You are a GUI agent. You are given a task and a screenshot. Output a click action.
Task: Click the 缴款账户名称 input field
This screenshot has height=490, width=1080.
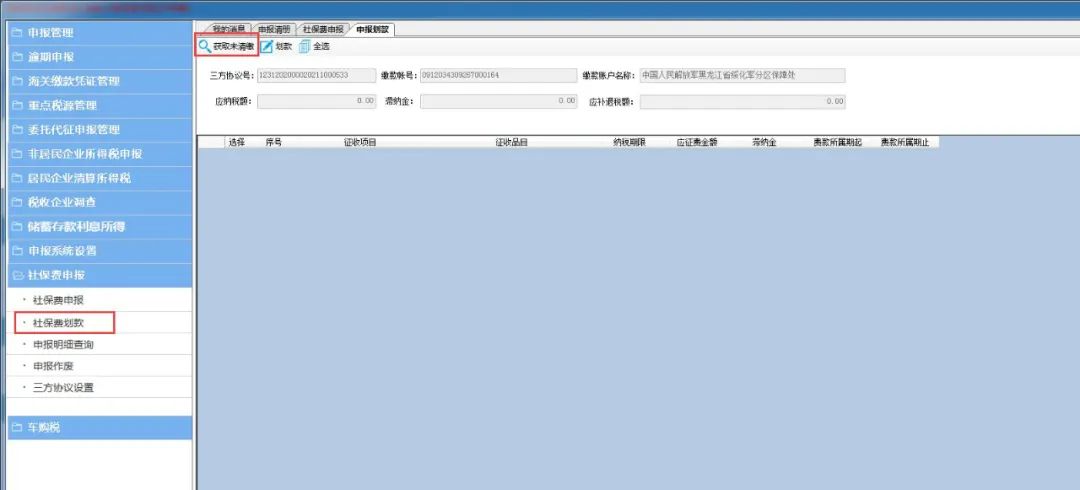(742, 75)
